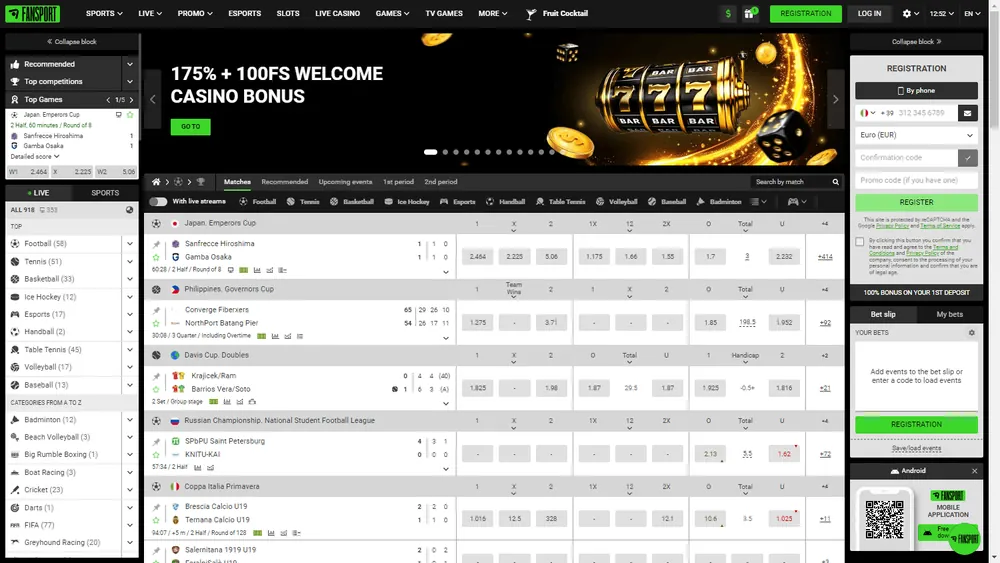Open the SPORTS menu dropdown
The image size is (1000, 563).
point(104,13)
